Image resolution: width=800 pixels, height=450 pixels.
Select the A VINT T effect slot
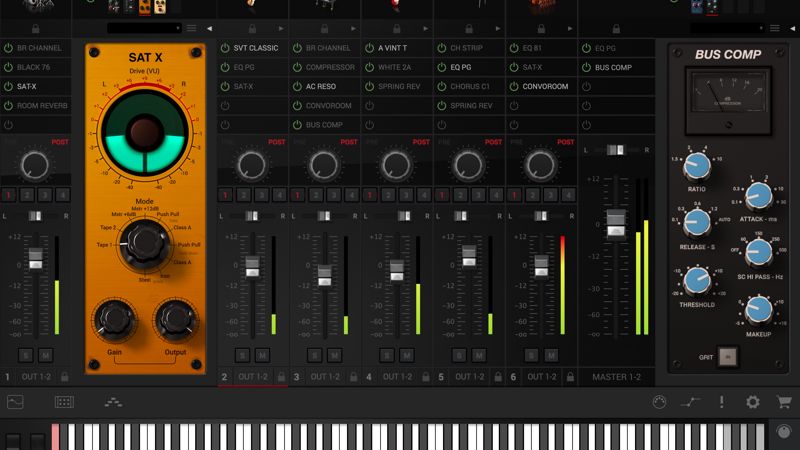click(x=397, y=48)
